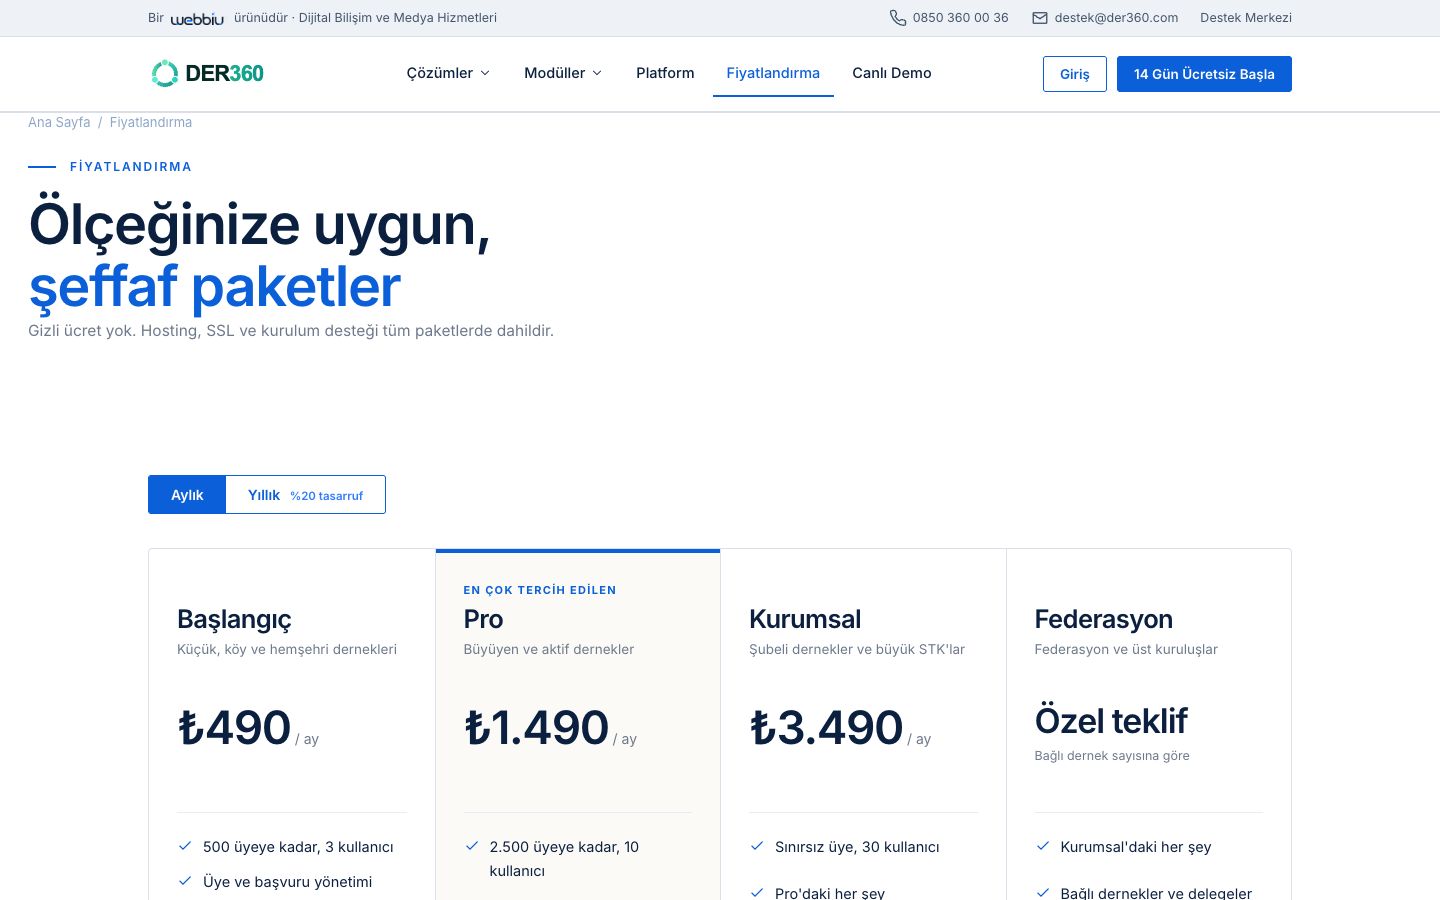Click checkmark beside Sınırsız üye

point(757,846)
